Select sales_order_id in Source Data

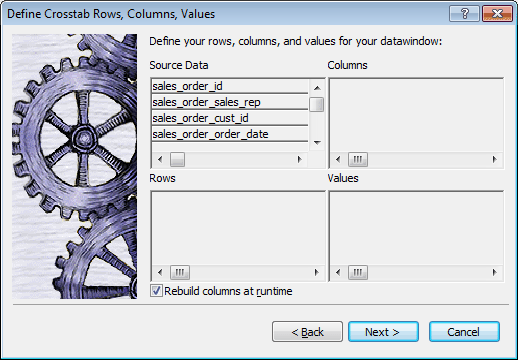click(230, 86)
